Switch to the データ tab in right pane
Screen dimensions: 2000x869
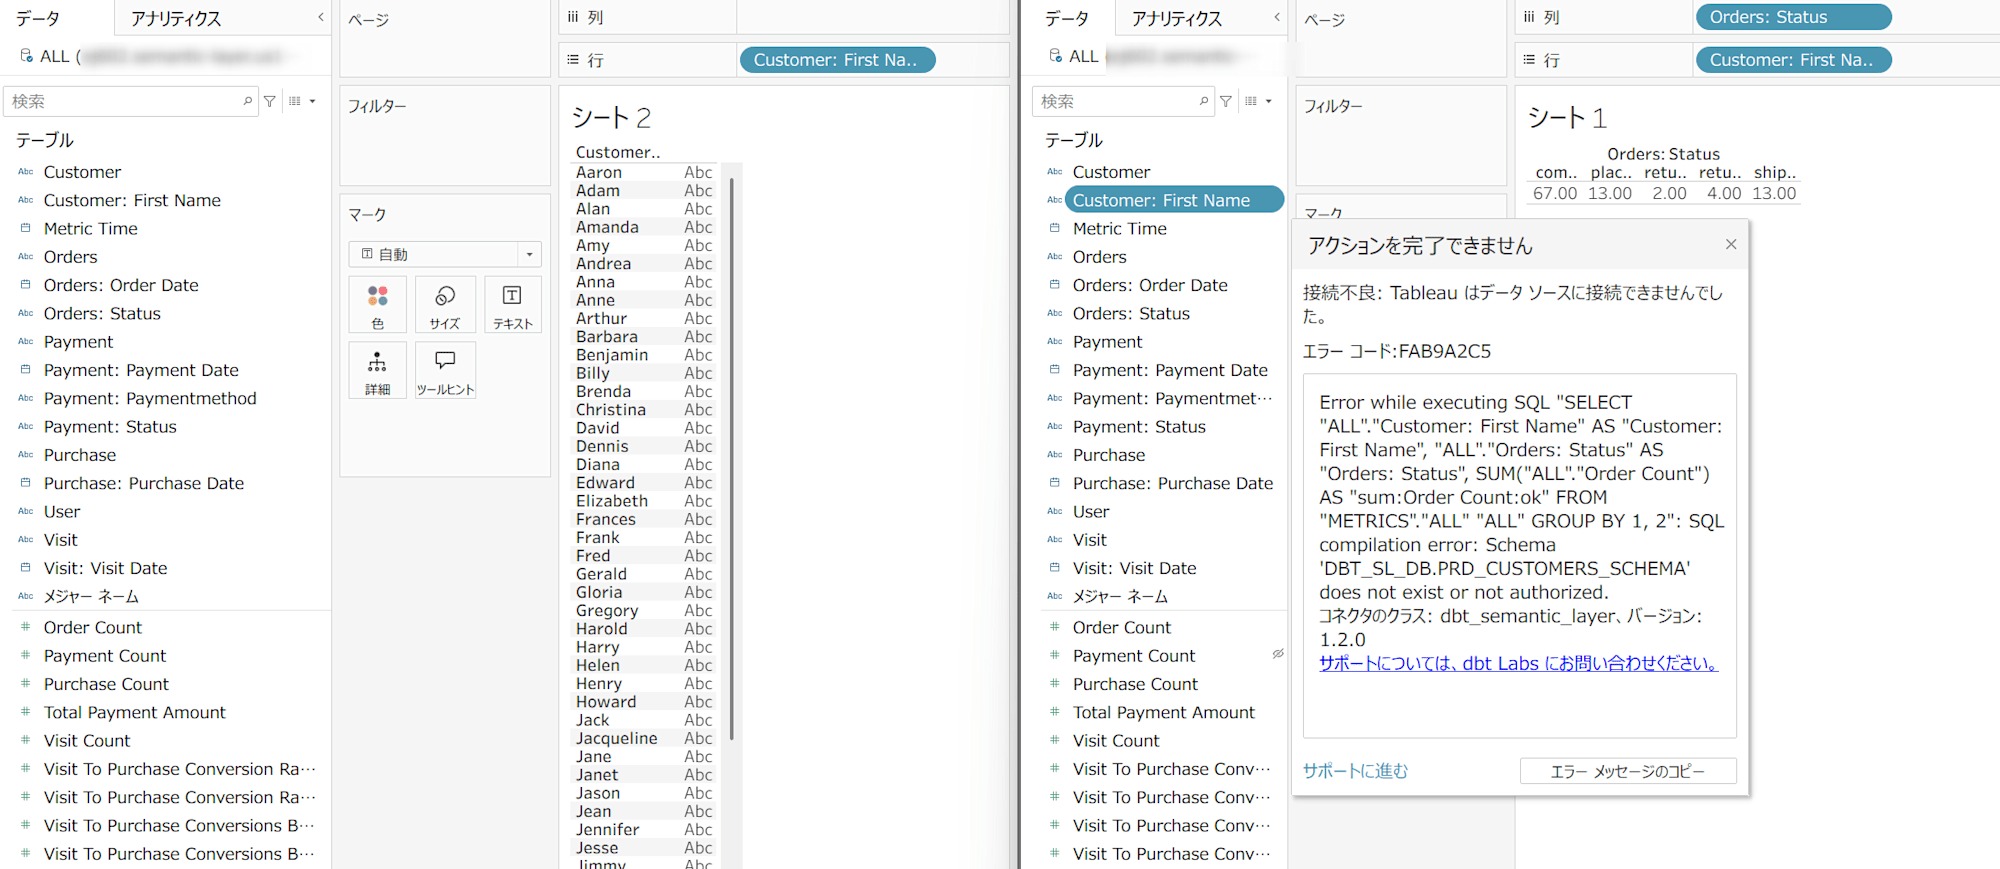[1066, 18]
